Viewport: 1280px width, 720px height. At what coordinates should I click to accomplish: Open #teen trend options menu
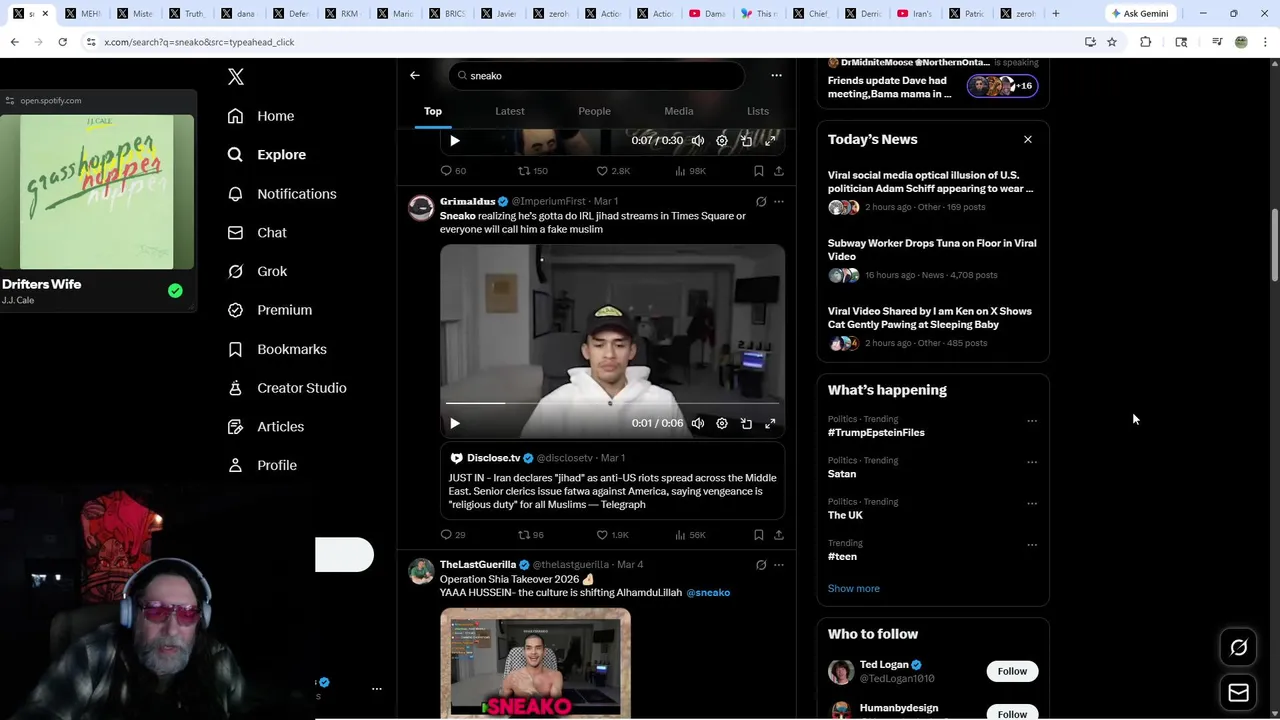coord(1032,545)
